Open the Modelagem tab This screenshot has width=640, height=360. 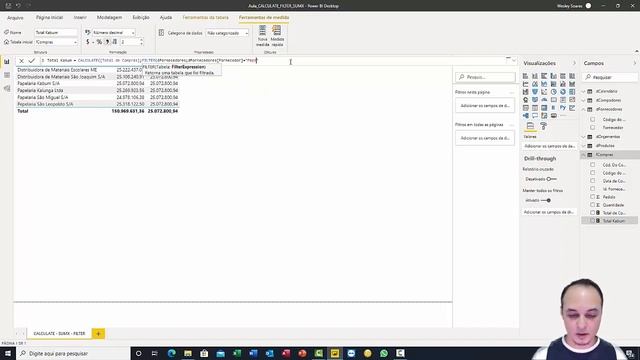109,18
